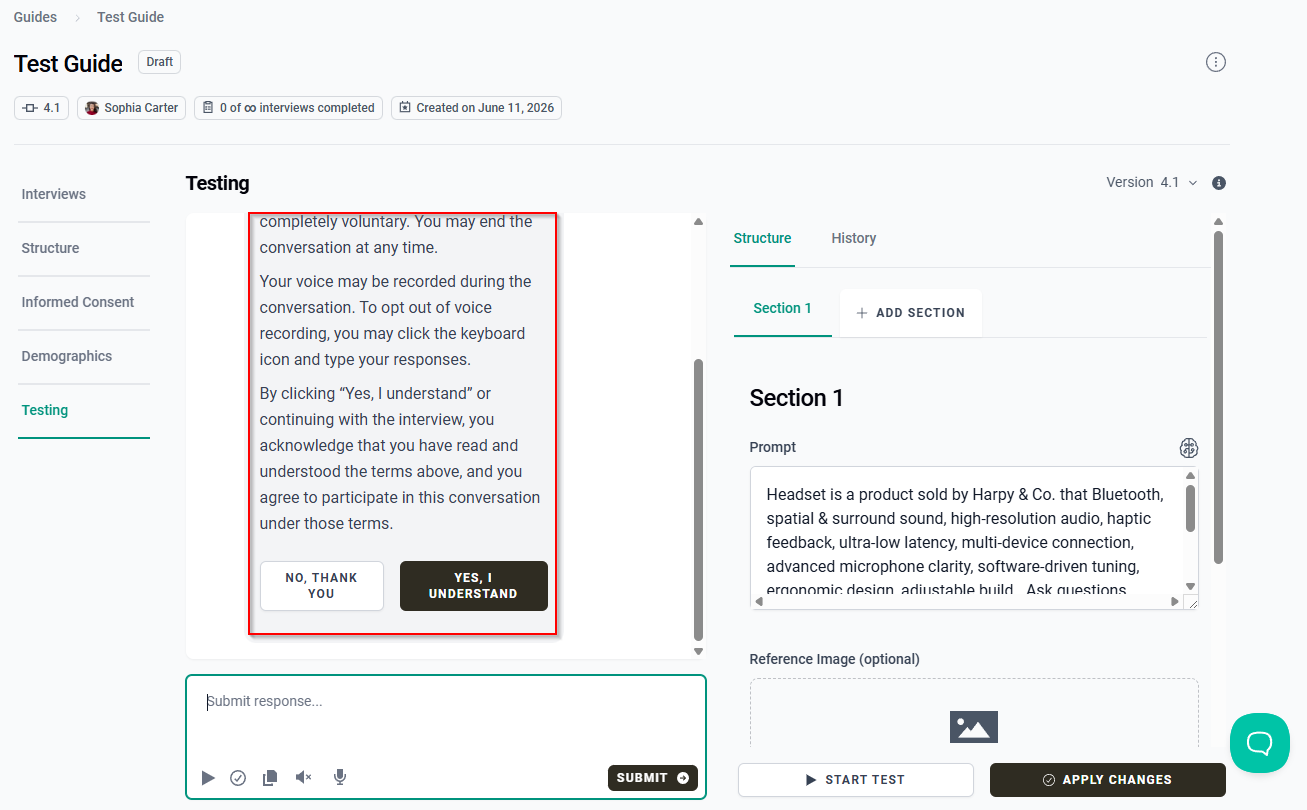The width and height of the screenshot is (1307, 810).
Task: Click the 4.1 version chip
Action: coord(42,108)
